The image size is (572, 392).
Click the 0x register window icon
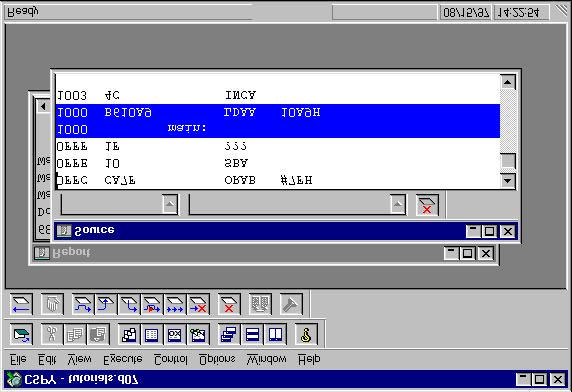tap(175, 334)
